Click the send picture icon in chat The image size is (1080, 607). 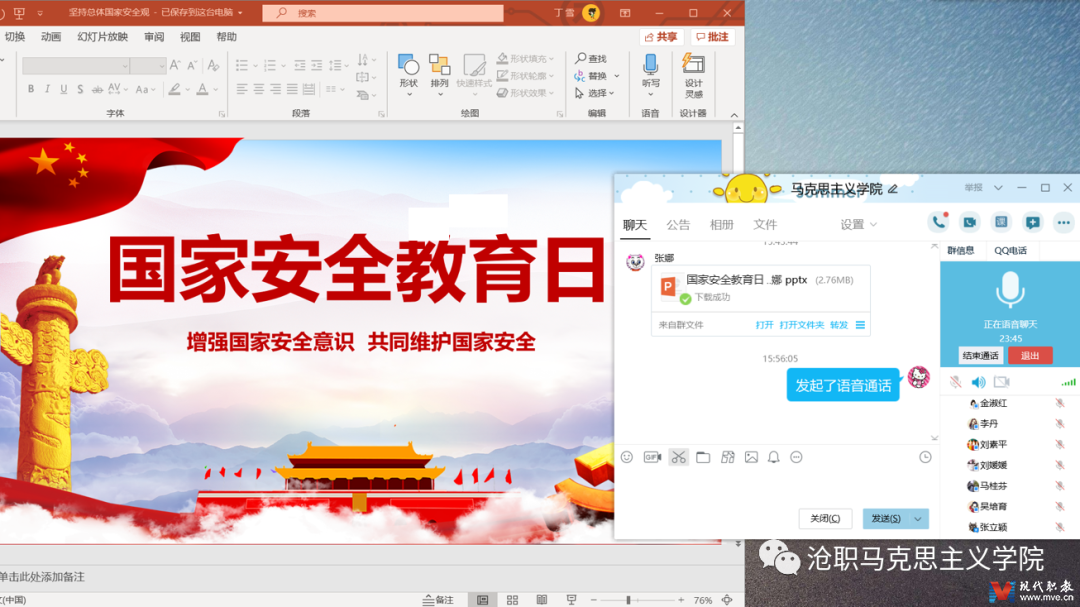coord(751,457)
